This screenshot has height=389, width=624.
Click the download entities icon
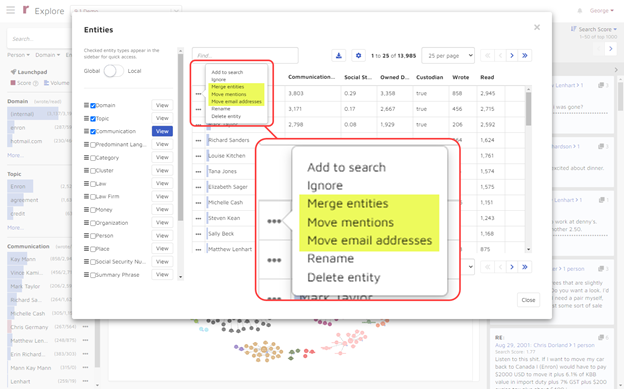point(339,56)
